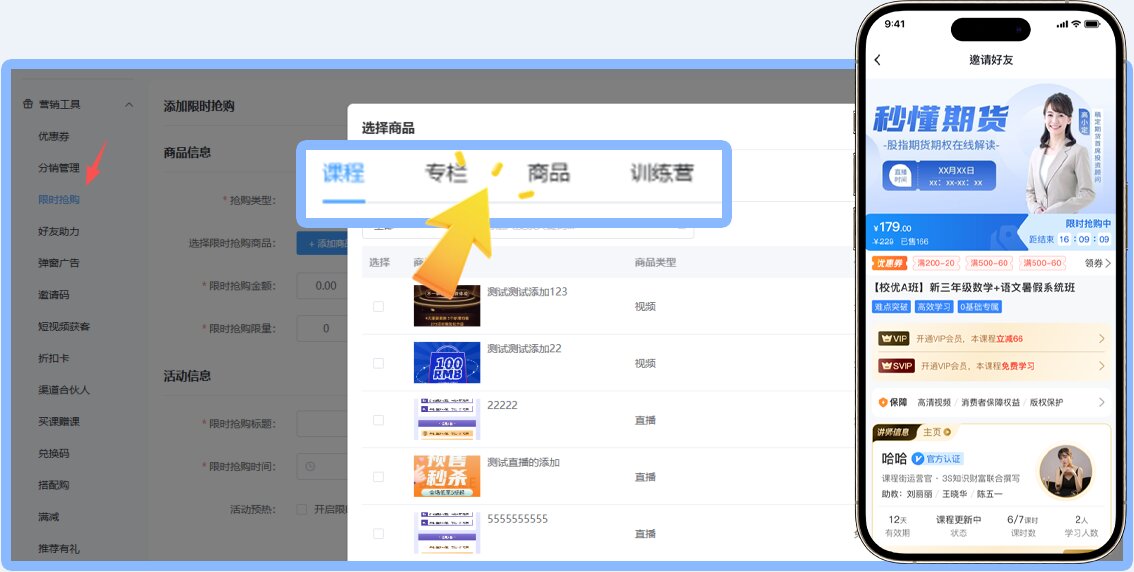The height and width of the screenshot is (572, 1134).
Task: Switch to the 训练营 tab
Action: (662, 174)
